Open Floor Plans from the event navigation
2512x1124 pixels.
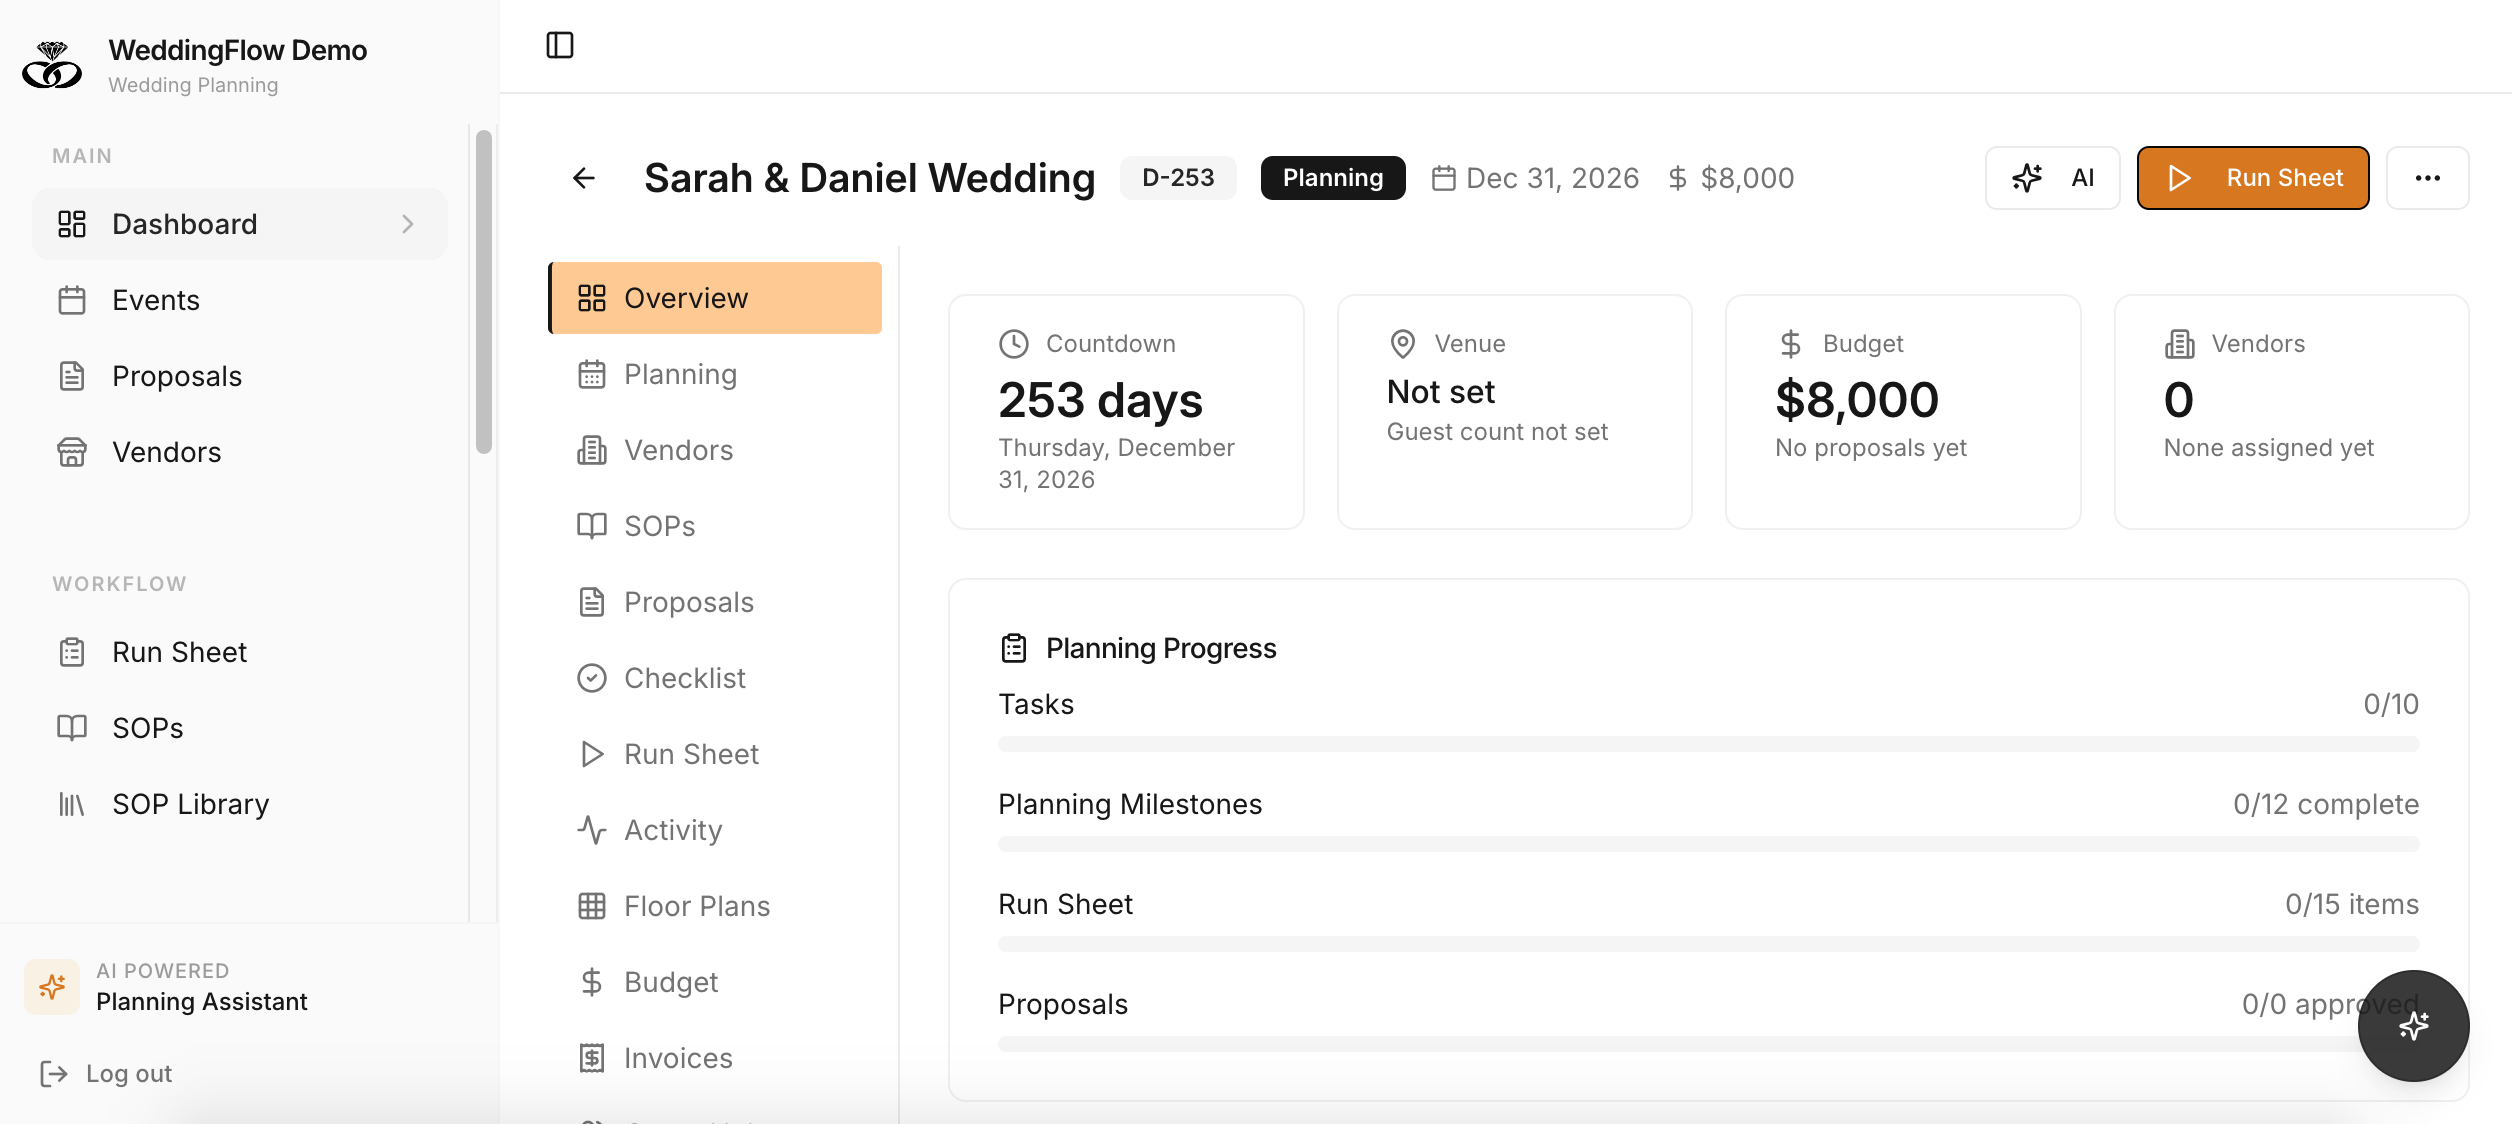coord(696,905)
